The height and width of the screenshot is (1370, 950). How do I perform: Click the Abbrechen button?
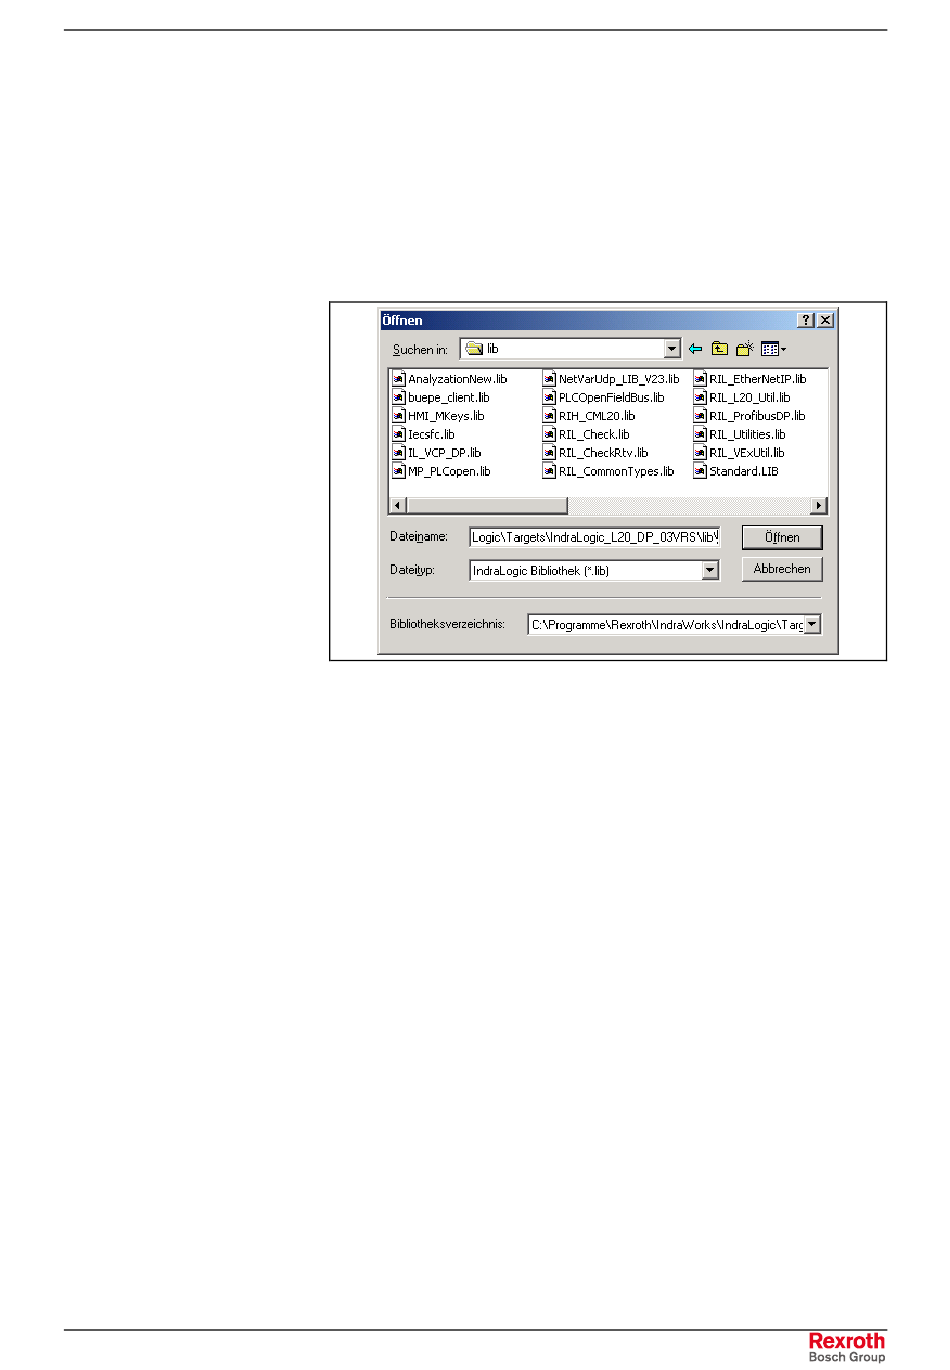pyautogui.click(x=782, y=569)
